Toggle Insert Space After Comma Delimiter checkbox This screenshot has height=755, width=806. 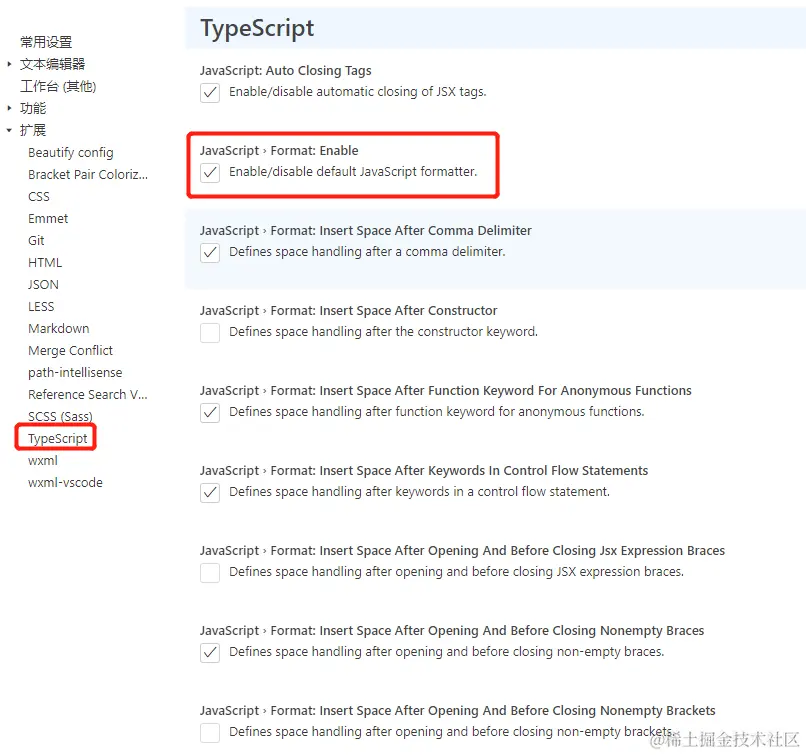click(x=210, y=252)
